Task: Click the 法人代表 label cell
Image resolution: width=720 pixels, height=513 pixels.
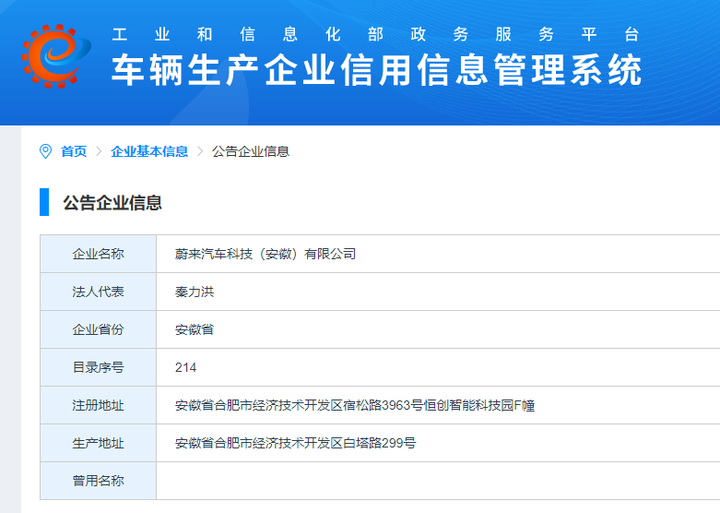Action: click(98, 292)
